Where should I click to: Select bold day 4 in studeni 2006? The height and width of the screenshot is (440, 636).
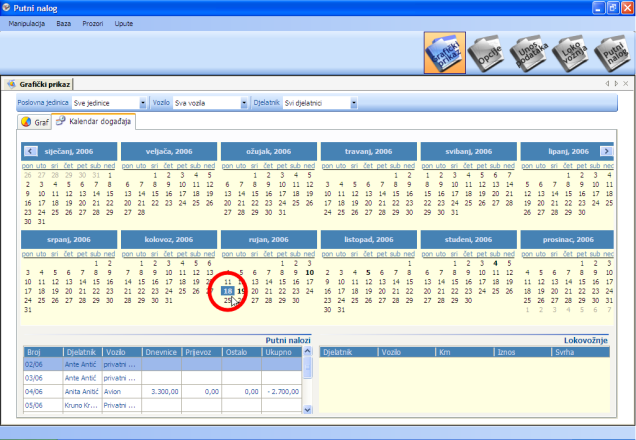click(x=495, y=263)
